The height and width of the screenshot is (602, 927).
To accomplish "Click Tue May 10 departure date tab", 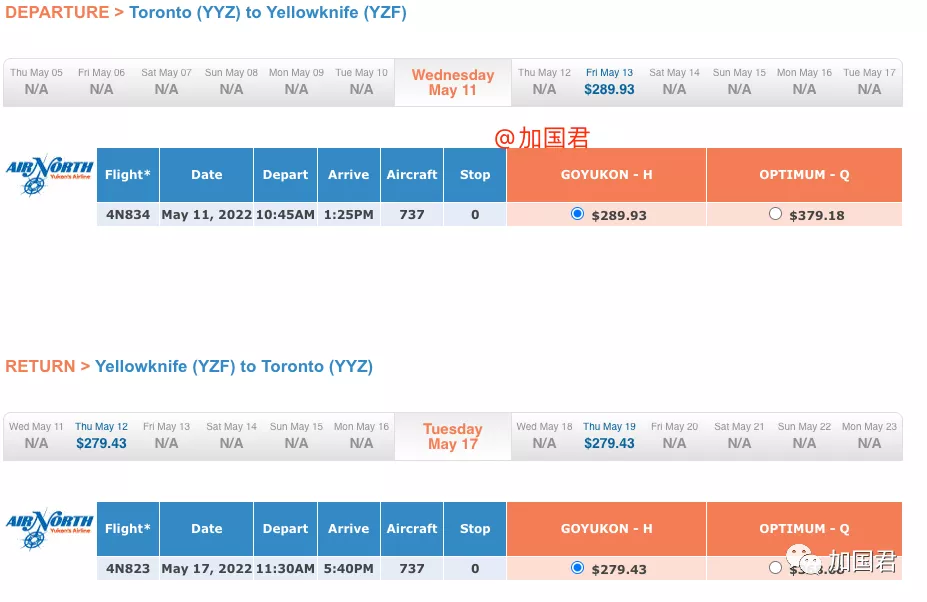I will (361, 82).
